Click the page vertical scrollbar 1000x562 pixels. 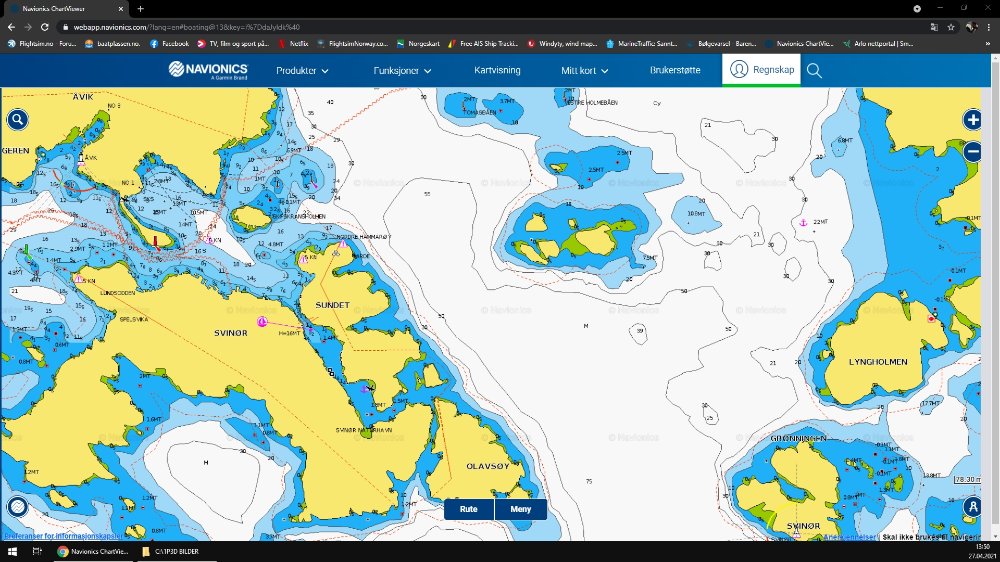995,297
